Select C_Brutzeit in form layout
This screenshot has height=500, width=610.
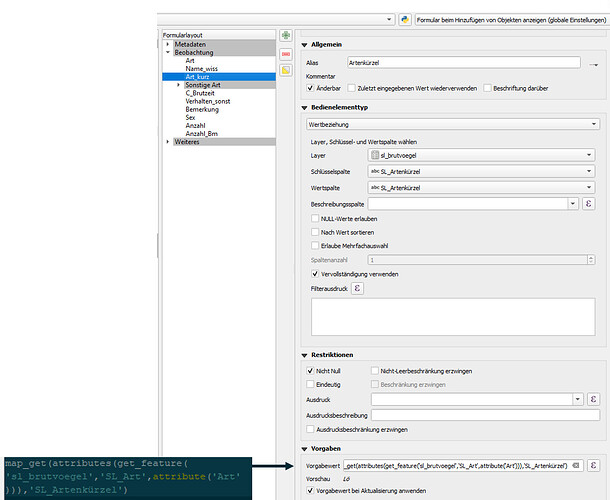click(x=200, y=93)
